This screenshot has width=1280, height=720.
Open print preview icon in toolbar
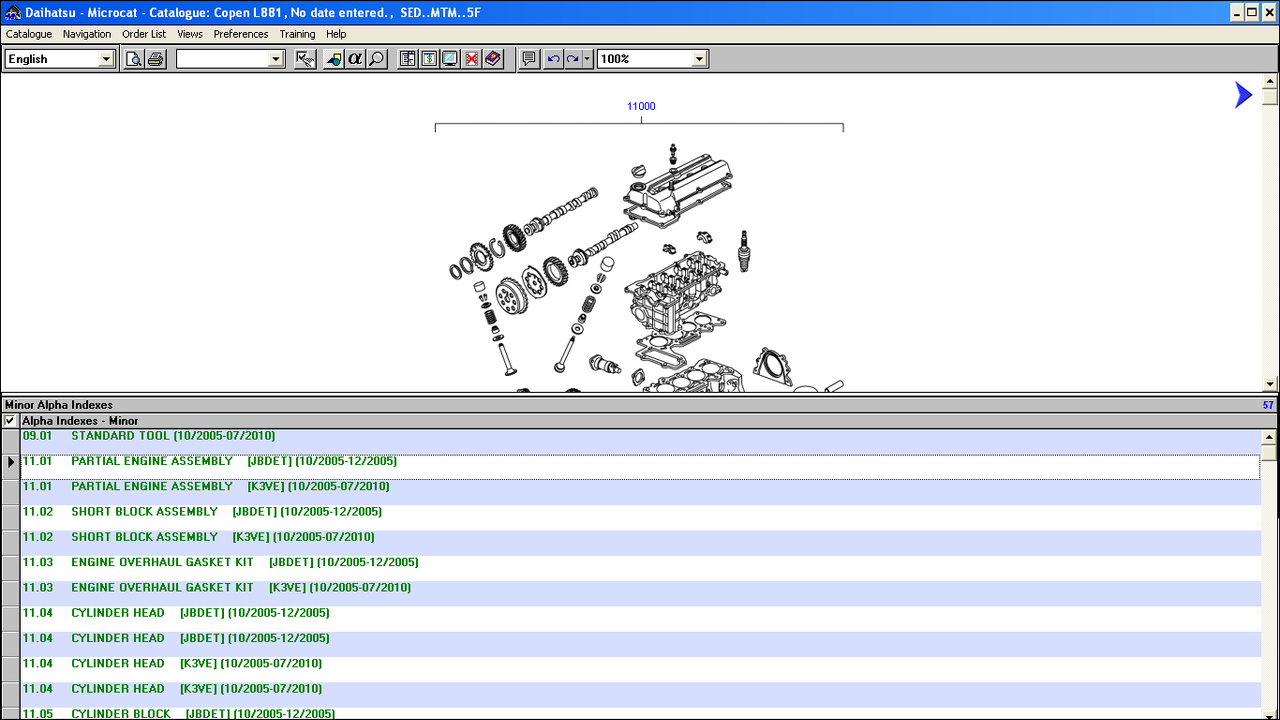(x=134, y=59)
